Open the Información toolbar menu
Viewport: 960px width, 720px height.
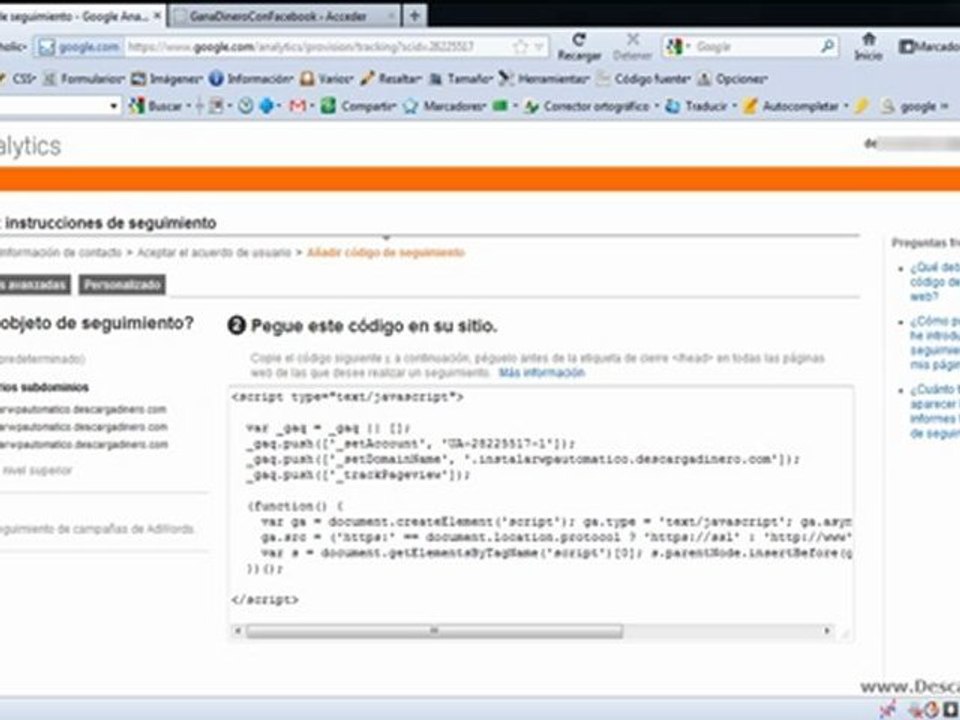click(251, 79)
